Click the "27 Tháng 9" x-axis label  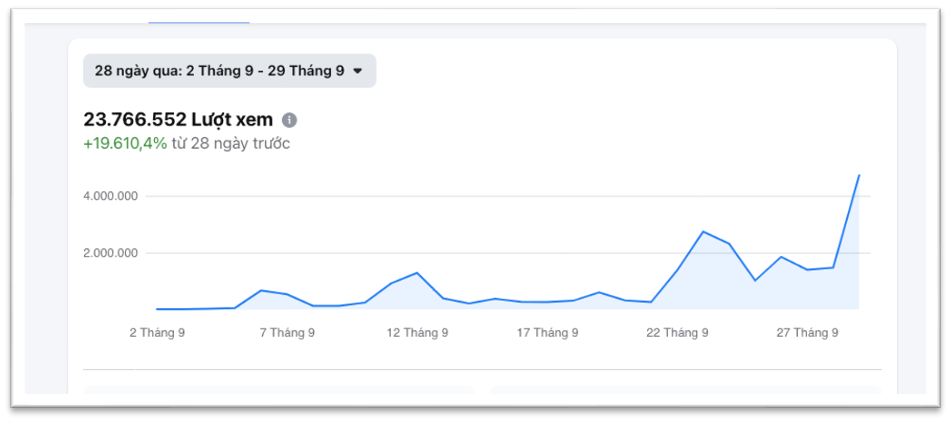(x=807, y=333)
